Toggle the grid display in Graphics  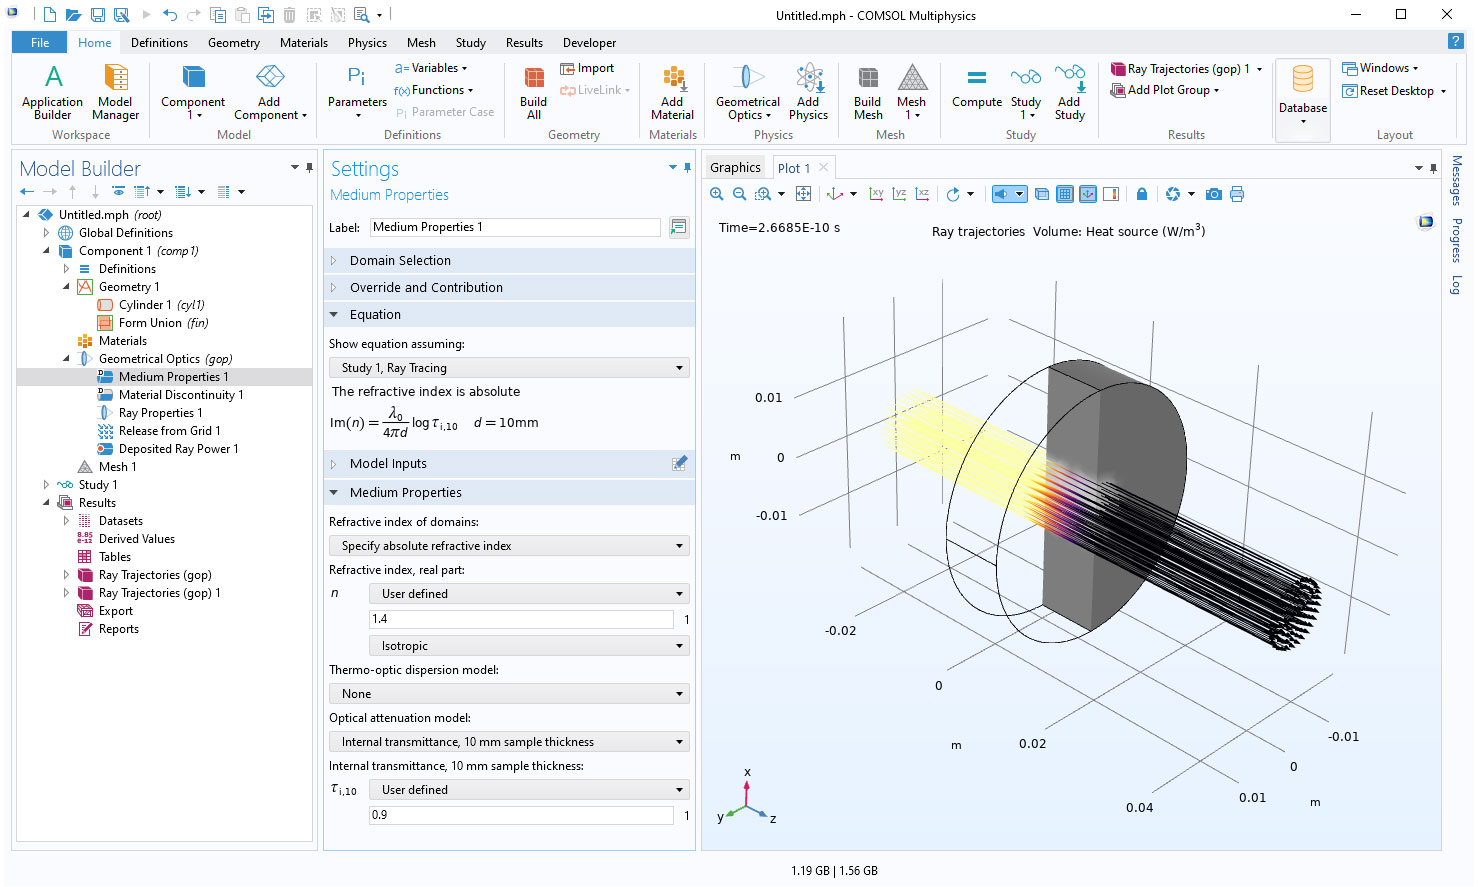1065,194
